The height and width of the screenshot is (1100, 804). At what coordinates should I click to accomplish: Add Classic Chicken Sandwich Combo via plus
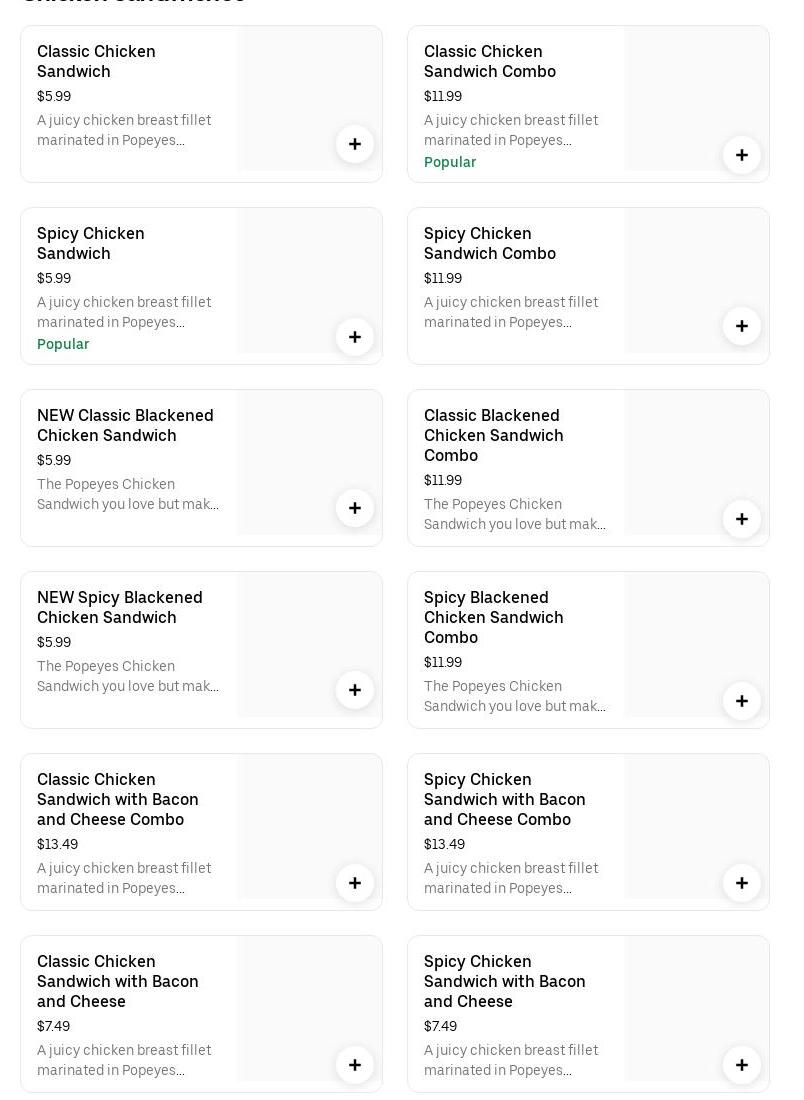tap(742, 155)
